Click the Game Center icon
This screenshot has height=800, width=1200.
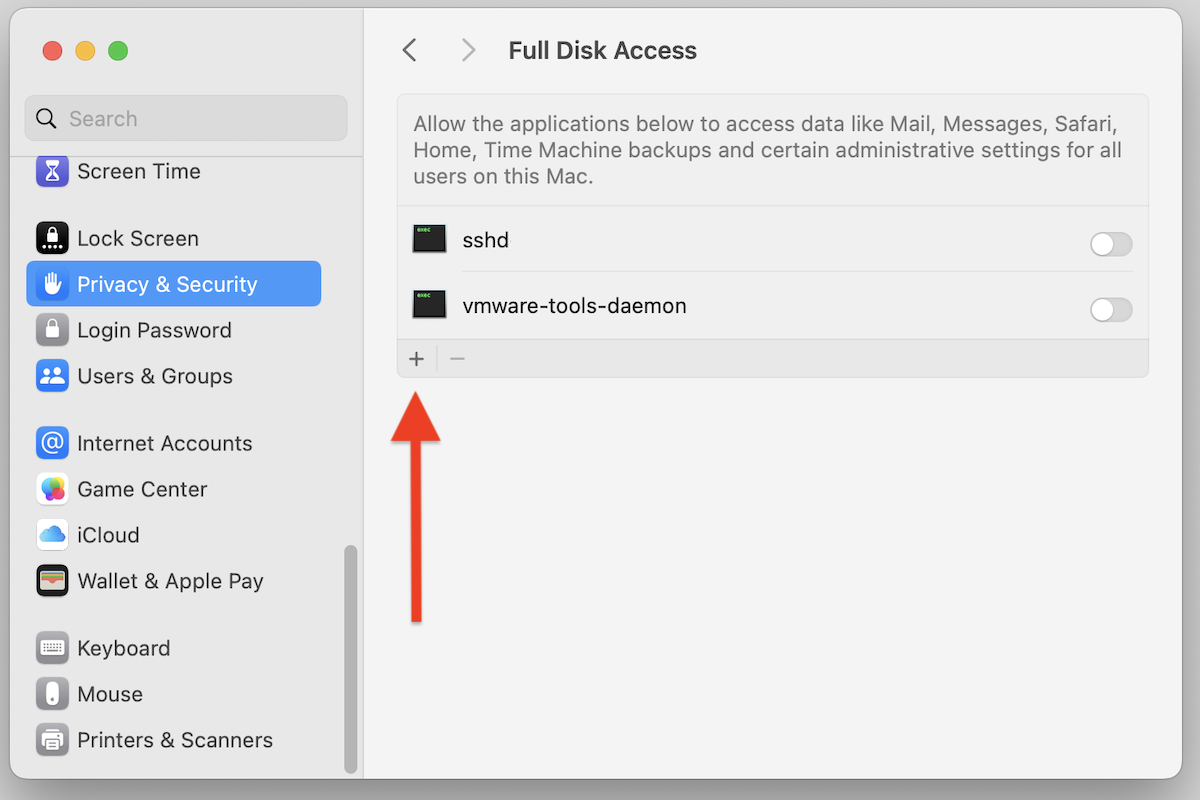click(x=52, y=489)
